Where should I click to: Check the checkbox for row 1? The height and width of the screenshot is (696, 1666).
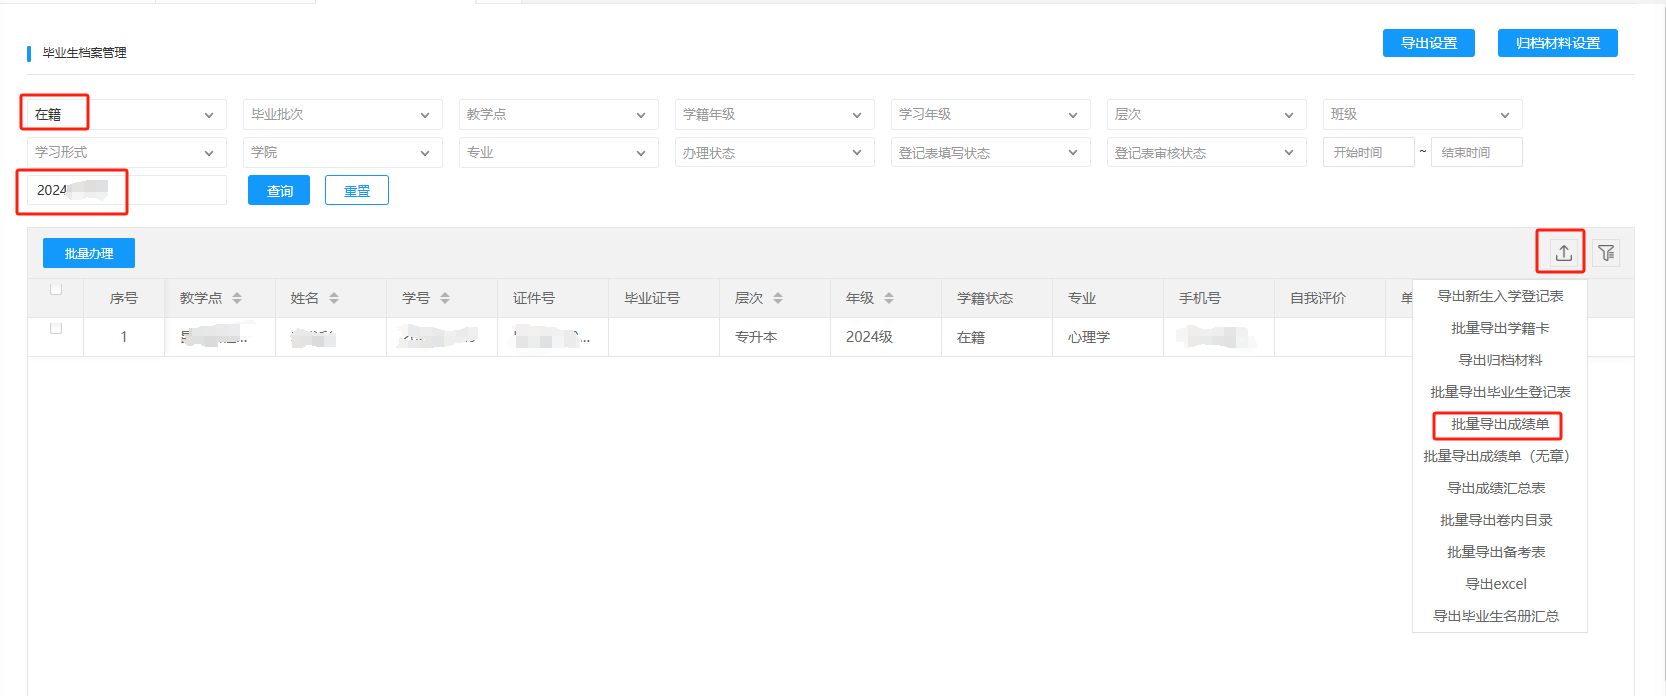56,329
